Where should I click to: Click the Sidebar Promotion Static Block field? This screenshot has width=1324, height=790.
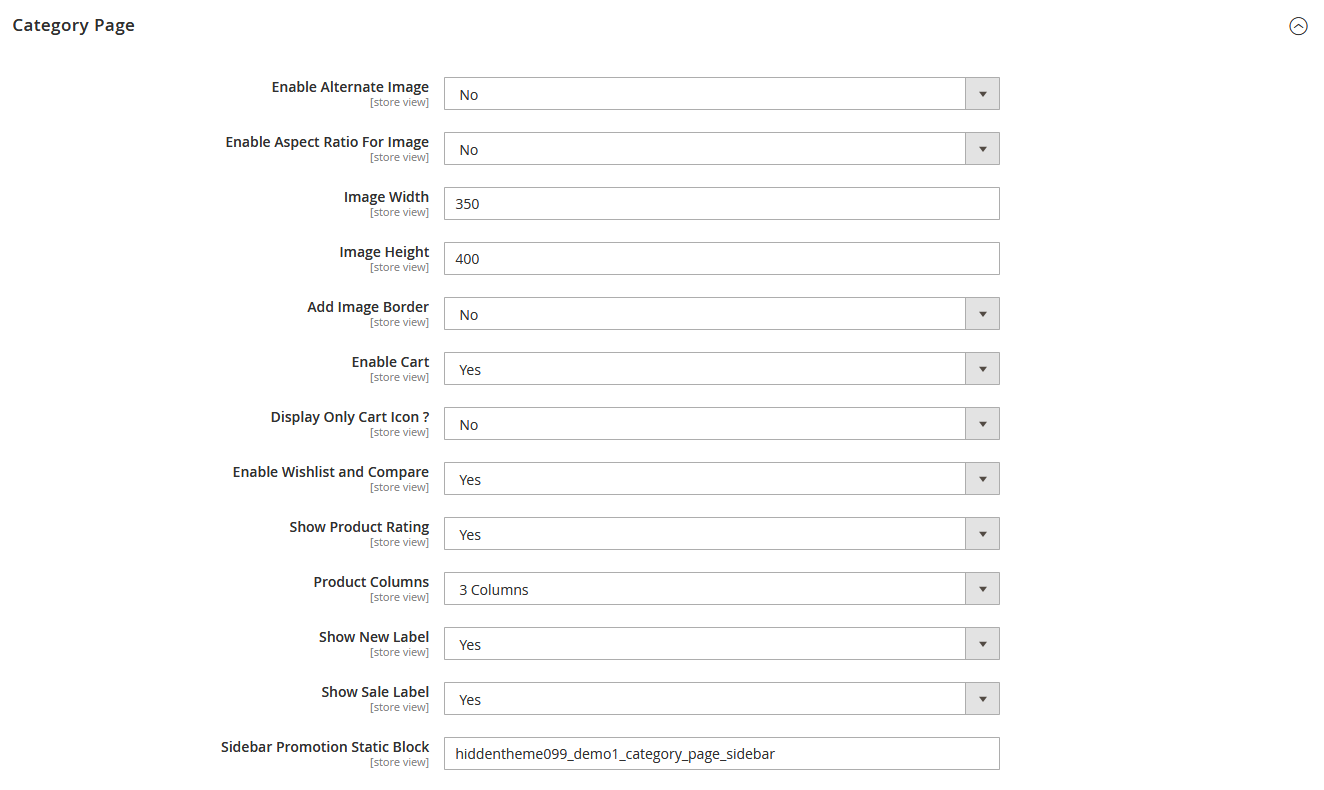[x=722, y=753]
